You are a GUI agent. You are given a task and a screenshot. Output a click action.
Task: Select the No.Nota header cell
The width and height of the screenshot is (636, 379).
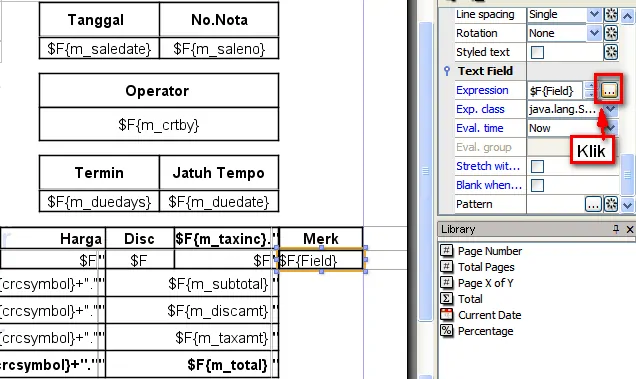pos(219,19)
